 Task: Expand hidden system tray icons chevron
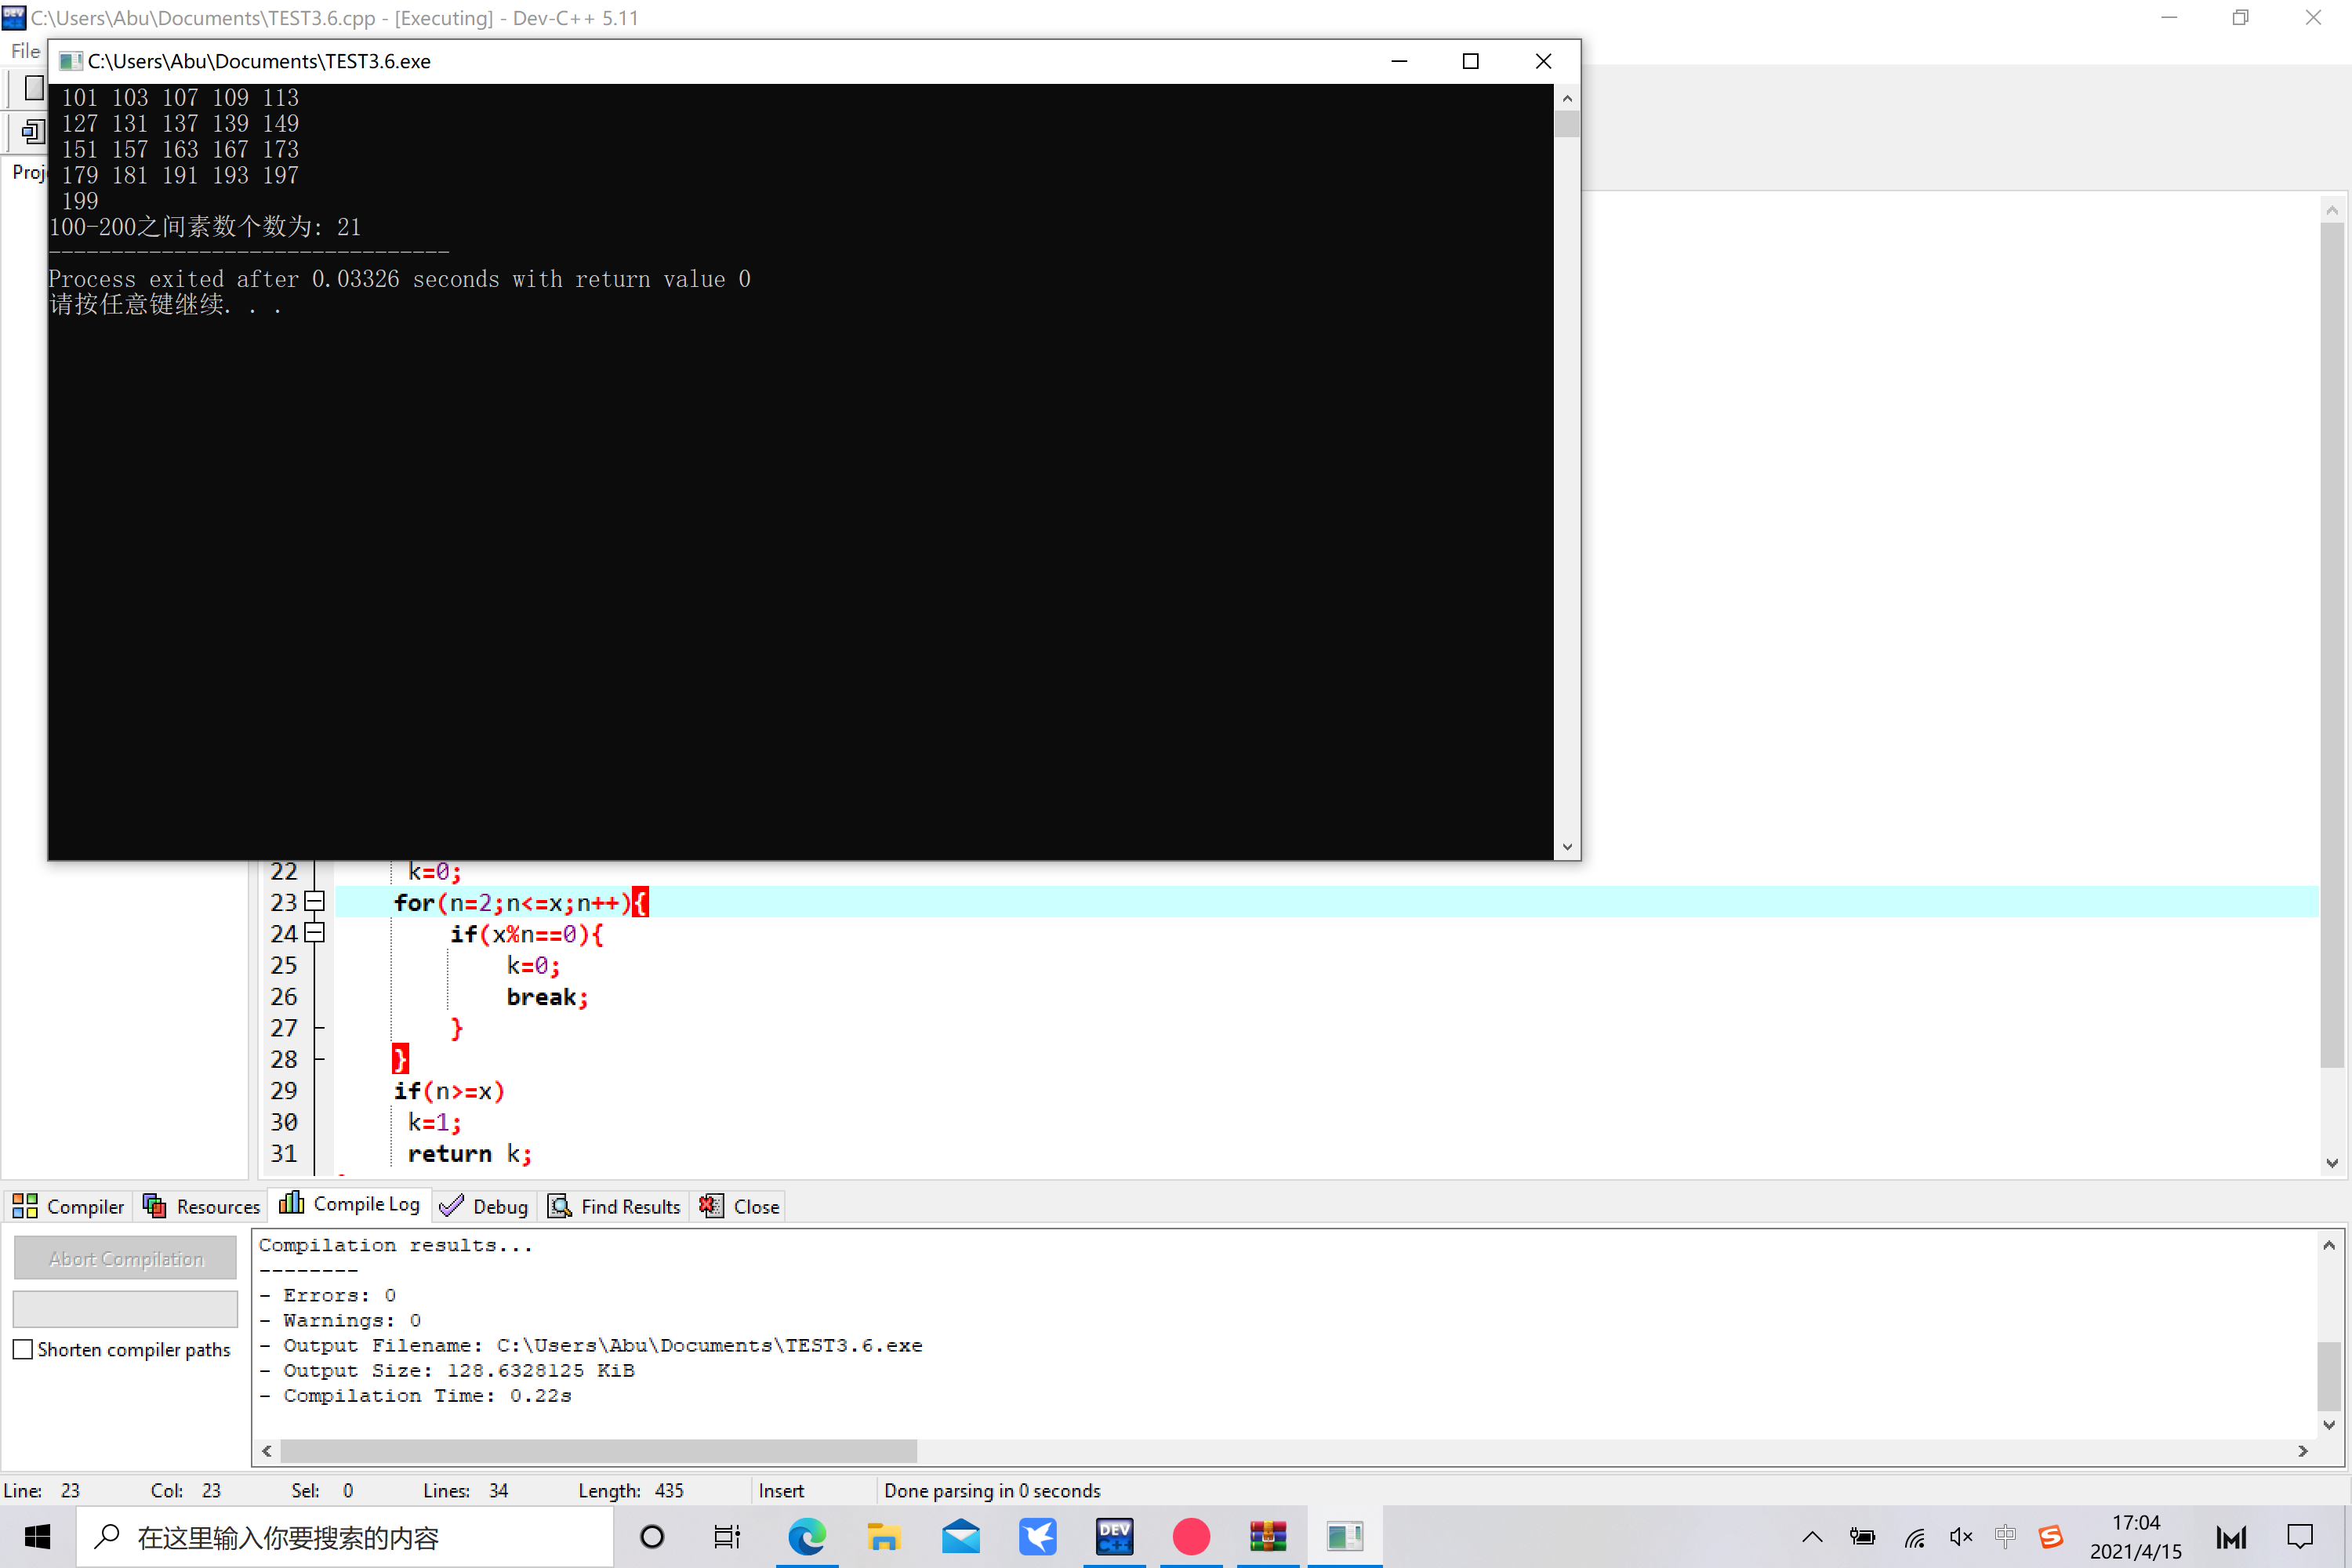pyautogui.click(x=1811, y=1537)
